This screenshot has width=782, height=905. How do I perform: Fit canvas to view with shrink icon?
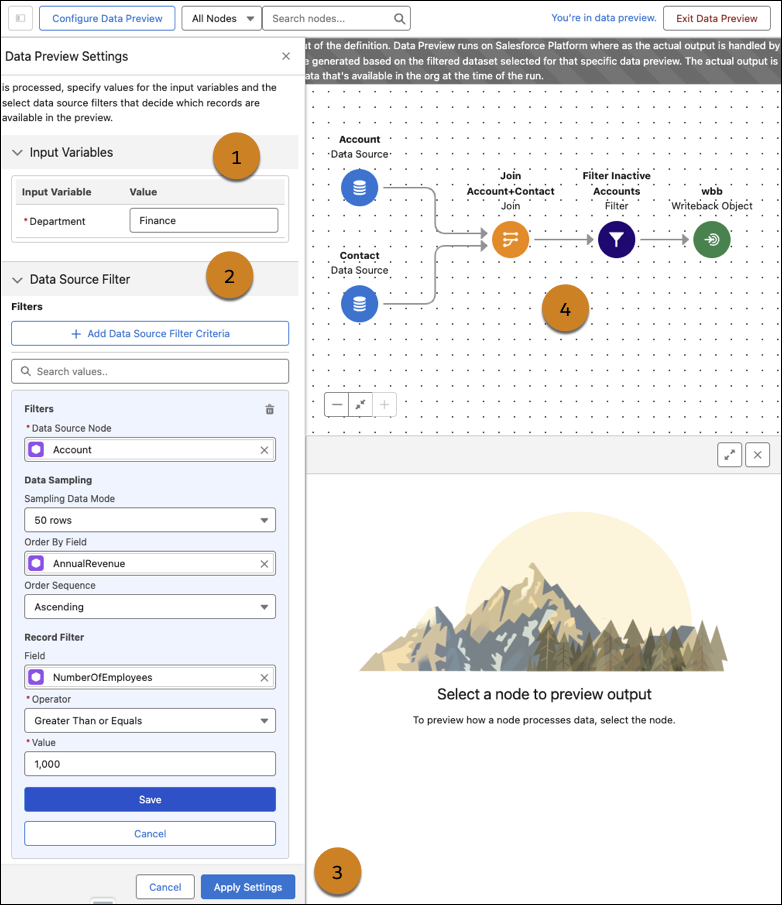(x=361, y=405)
